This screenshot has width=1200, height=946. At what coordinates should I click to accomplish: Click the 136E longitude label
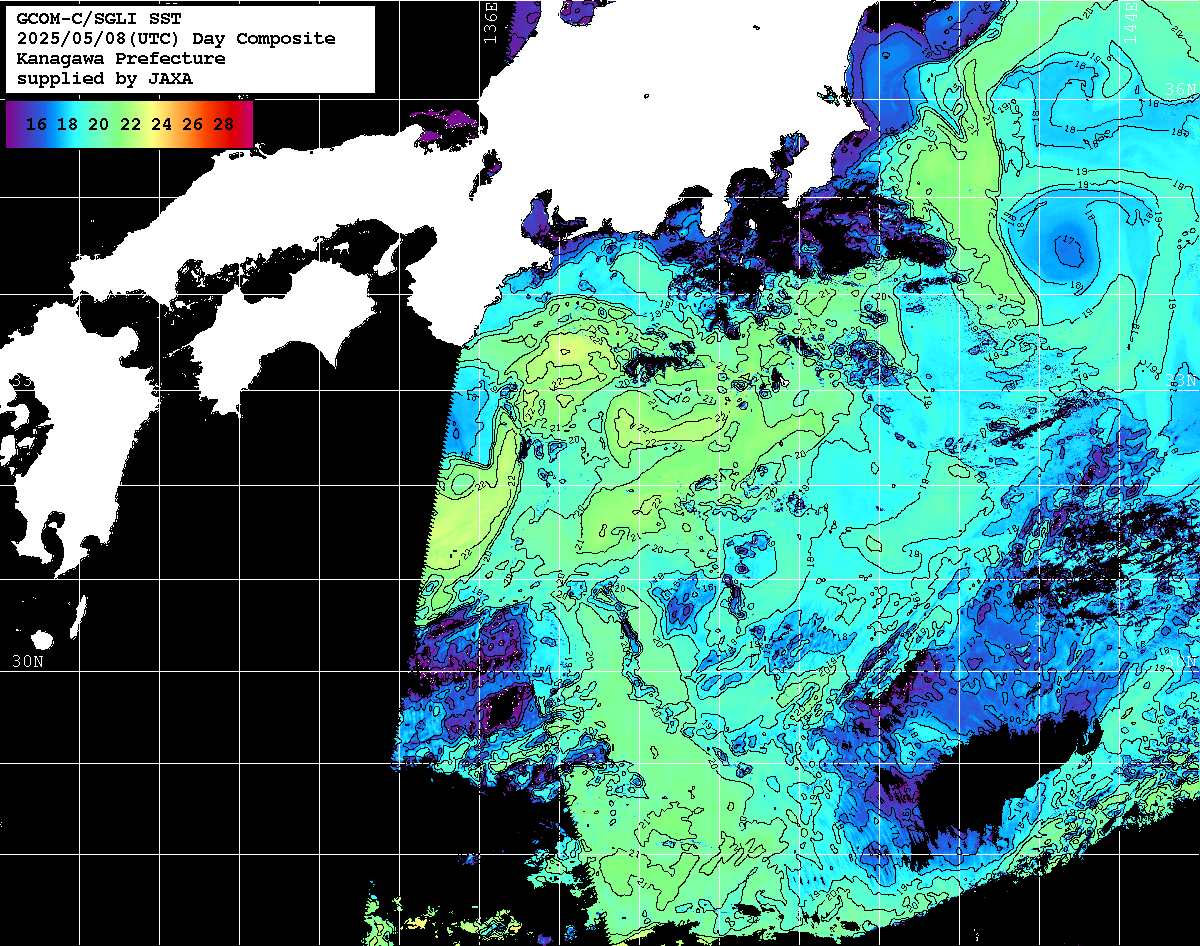click(490, 21)
